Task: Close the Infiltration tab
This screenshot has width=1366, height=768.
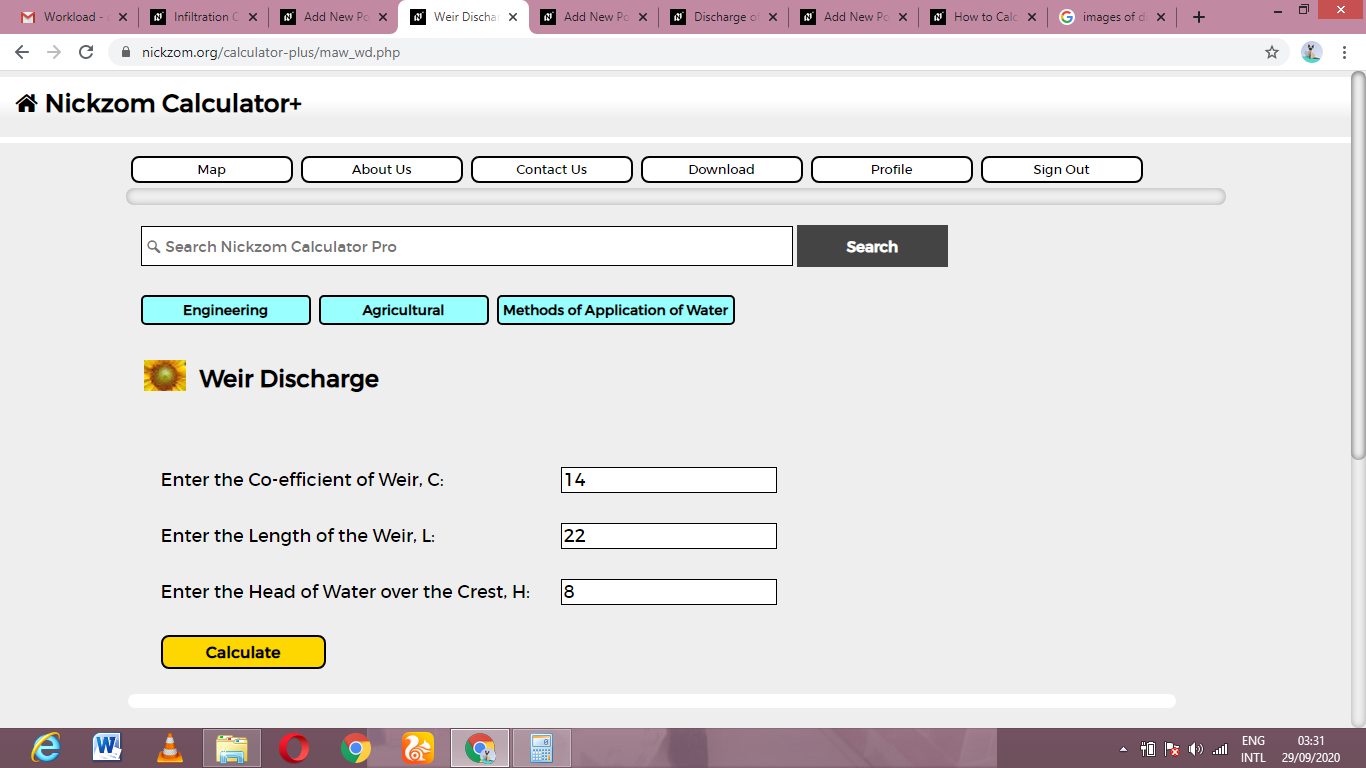Action: pos(253,17)
